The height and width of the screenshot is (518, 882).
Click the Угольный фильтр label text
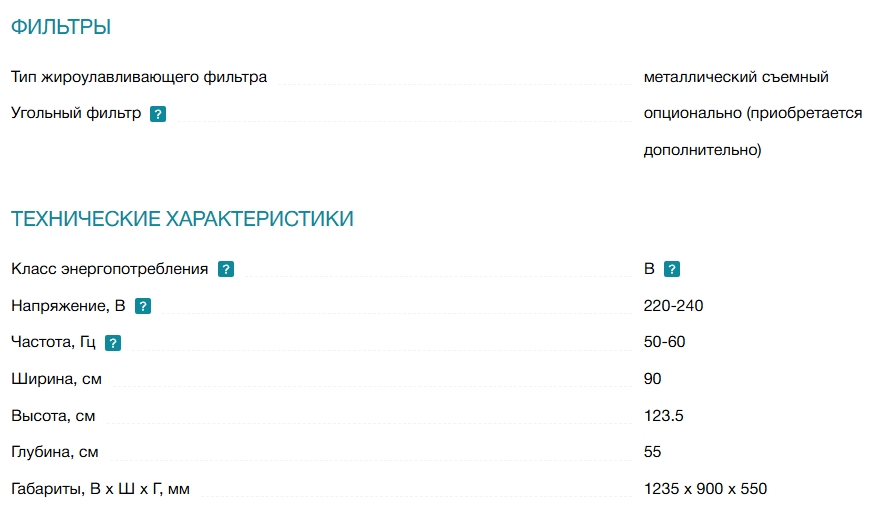point(76,113)
